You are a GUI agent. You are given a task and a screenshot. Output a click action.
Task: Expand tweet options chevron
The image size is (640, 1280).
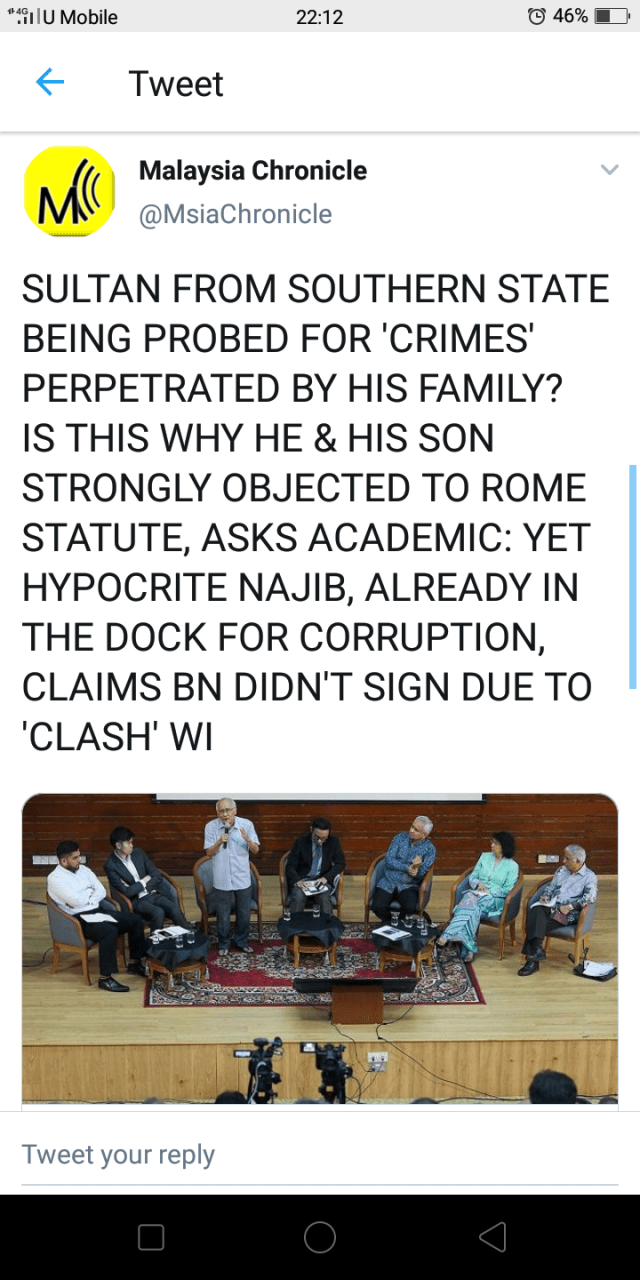coord(609,170)
